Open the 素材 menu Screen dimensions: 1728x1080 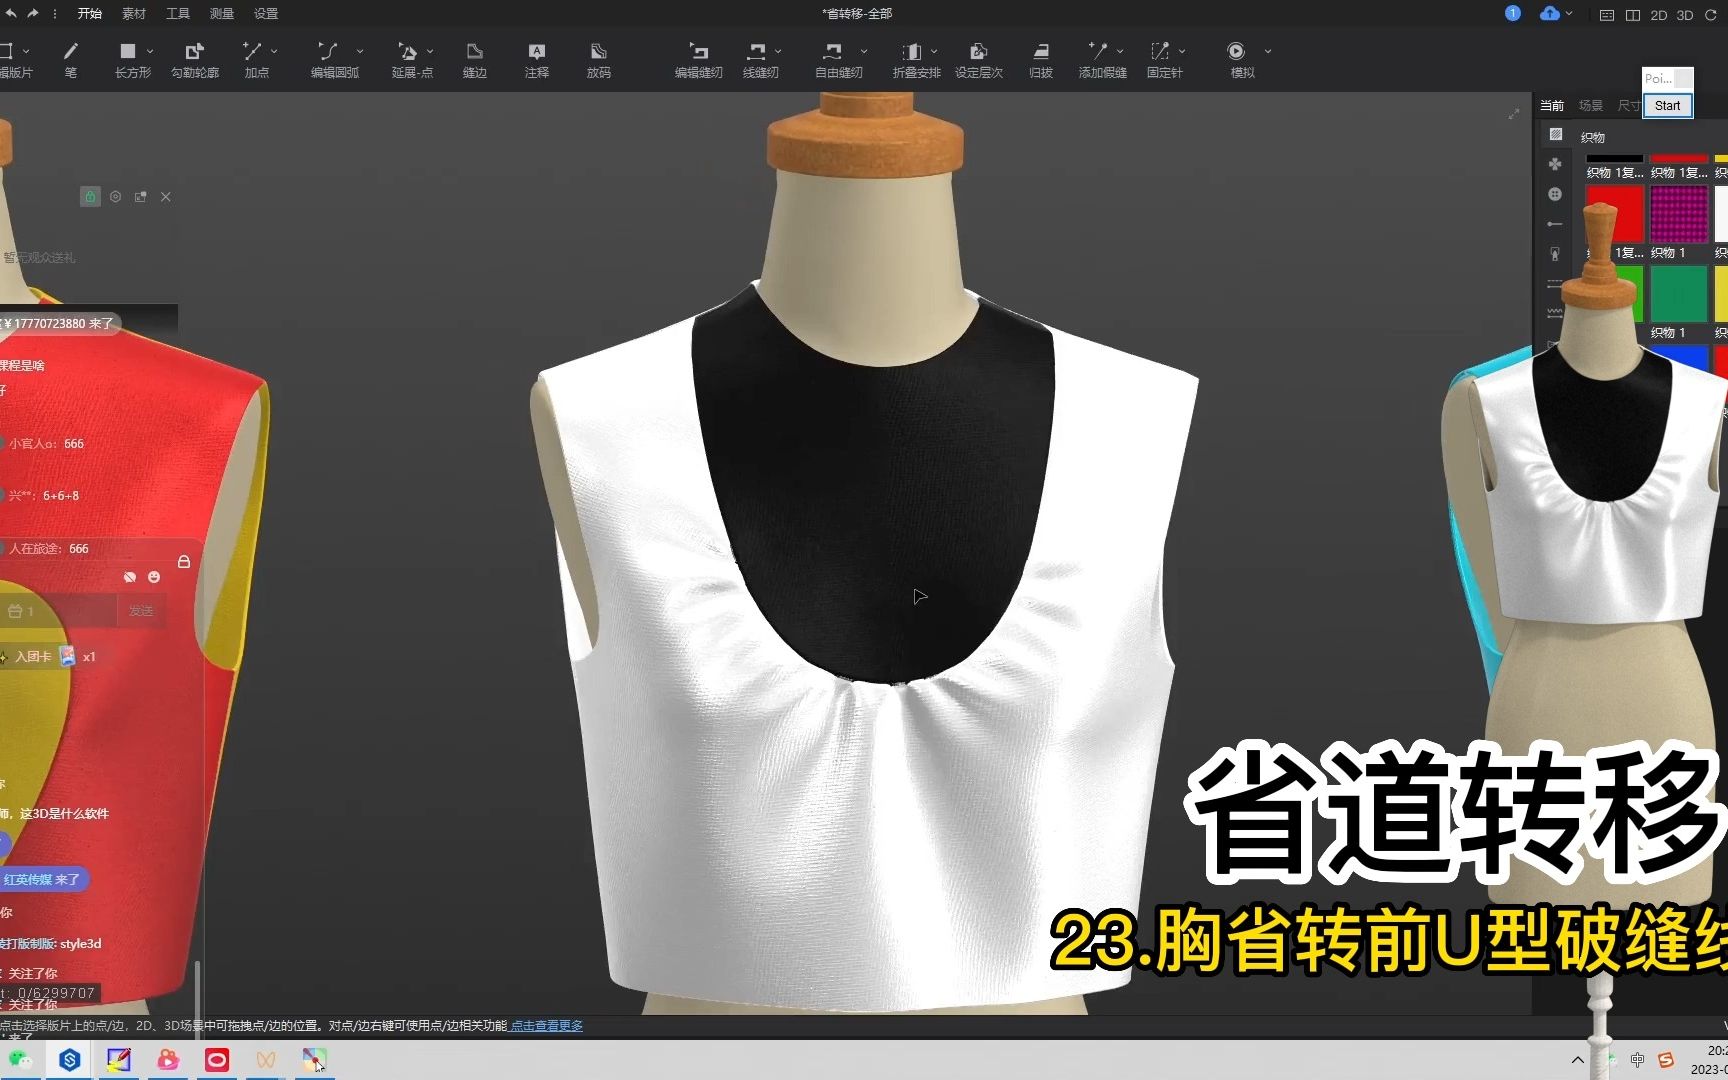[133, 14]
